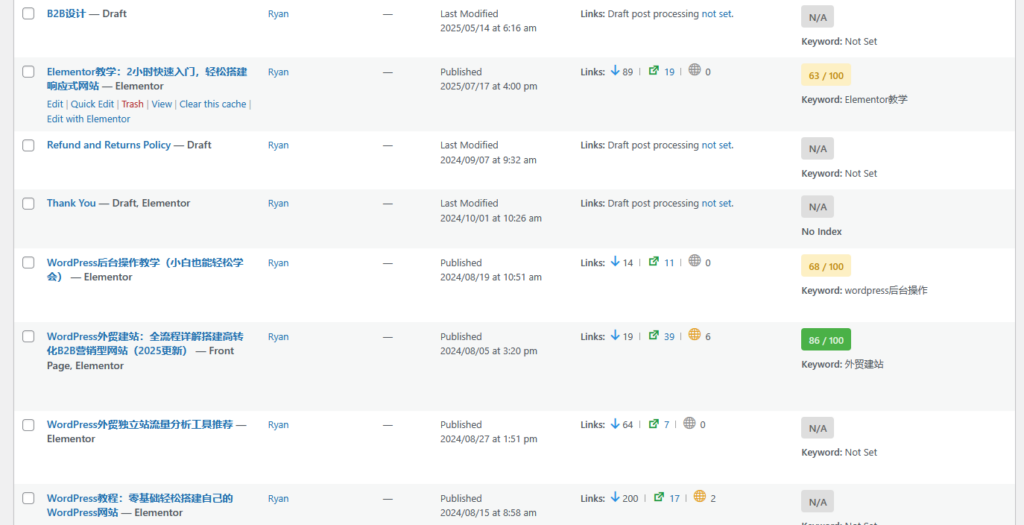Click 'not set' link in Thank You row
The width and height of the screenshot is (1024, 525).
pyautogui.click(x=716, y=203)
